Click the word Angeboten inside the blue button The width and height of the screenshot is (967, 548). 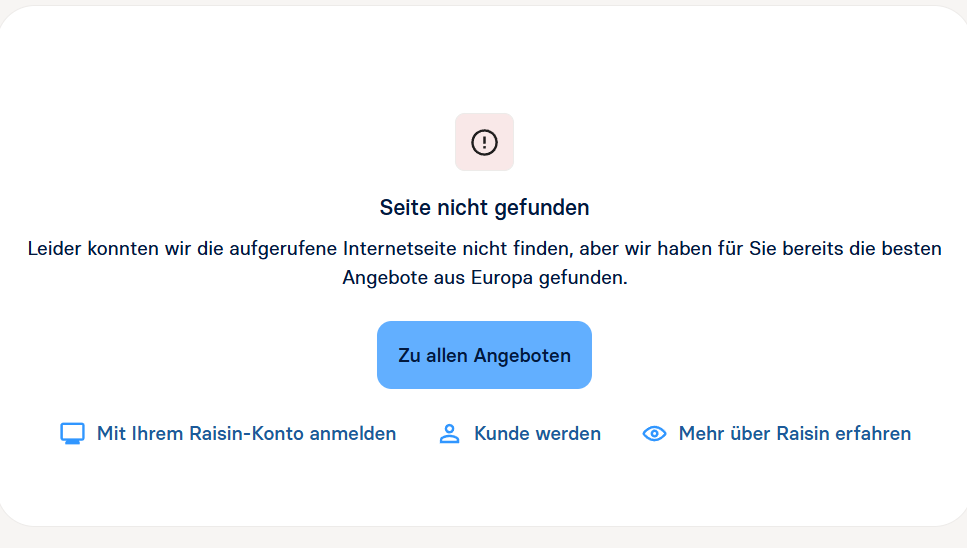tap(522, 356)
